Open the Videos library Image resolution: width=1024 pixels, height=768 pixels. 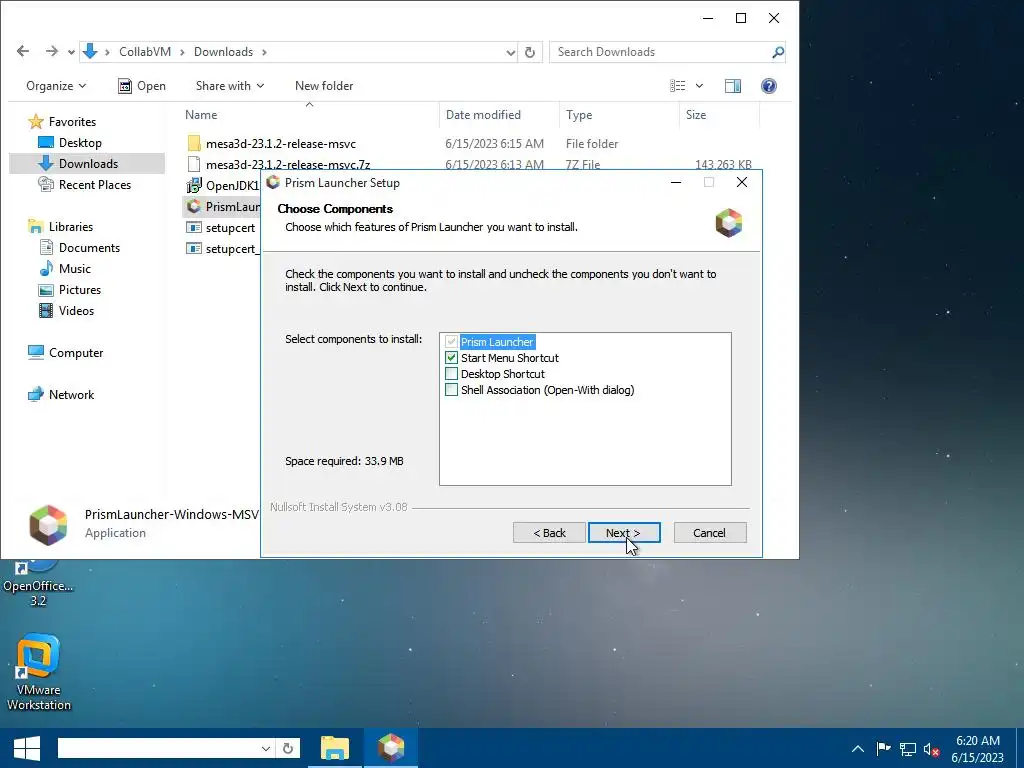pos(67,311)
